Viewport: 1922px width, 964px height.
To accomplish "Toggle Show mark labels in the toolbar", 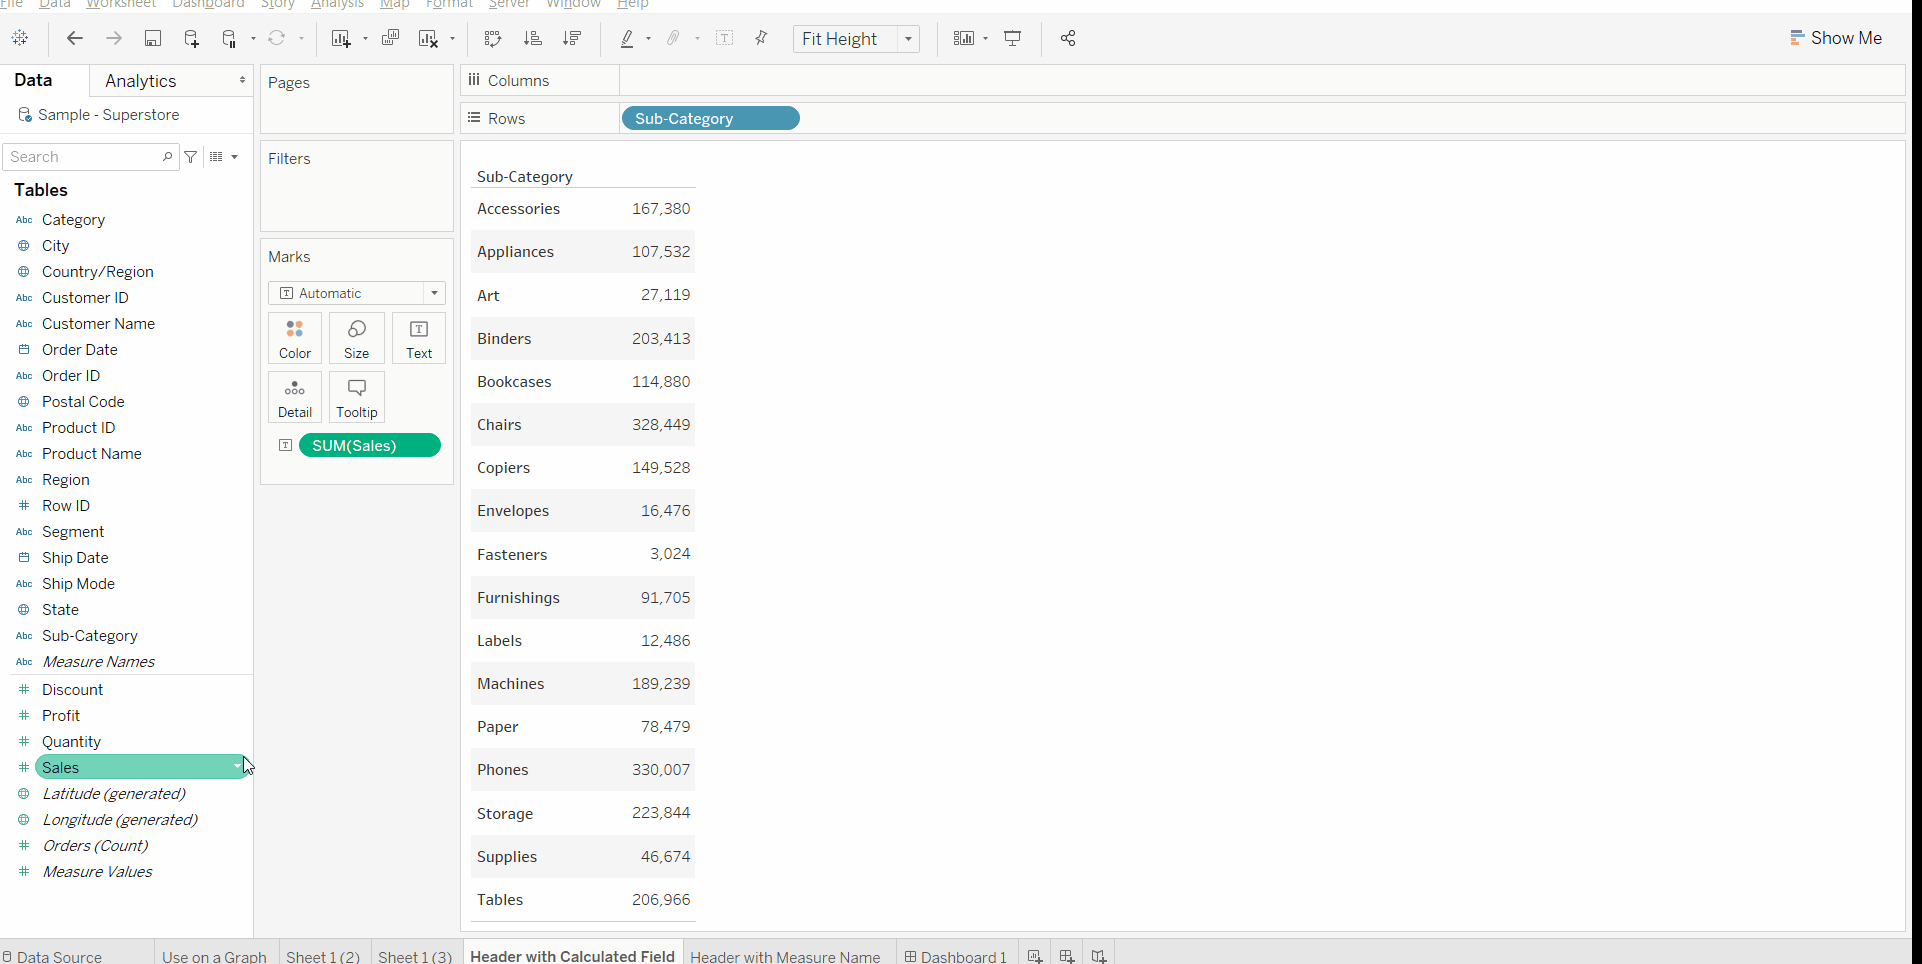I will click(x=725, y=38).
